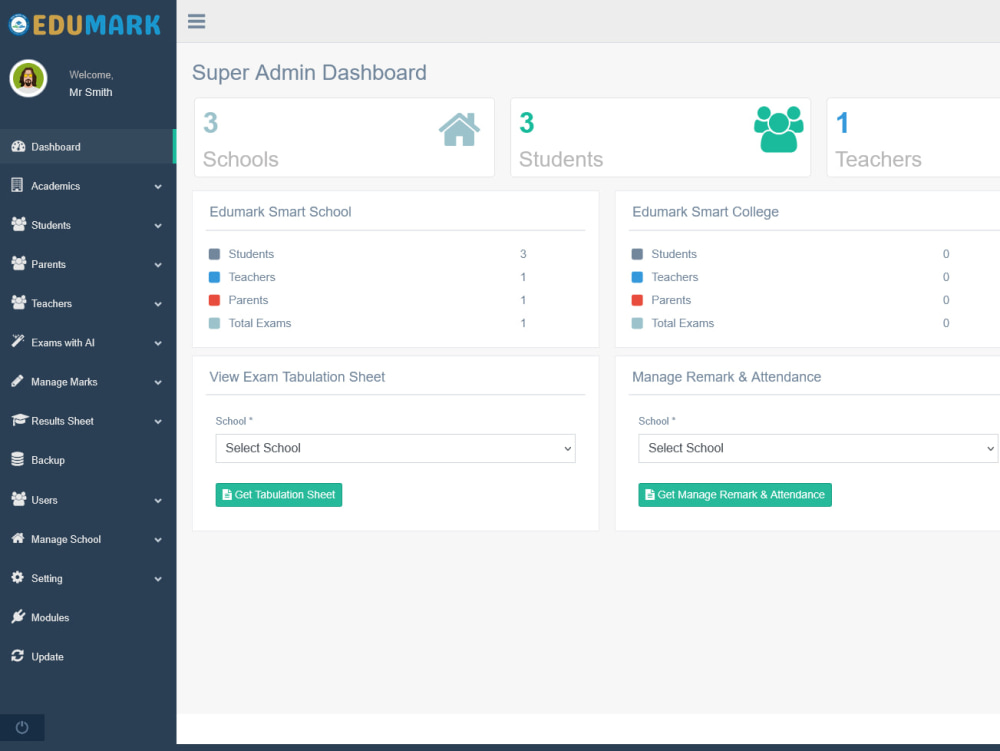Click the Academics building icon
Screen dimensions: 1000x751
[x=17, y=186]
